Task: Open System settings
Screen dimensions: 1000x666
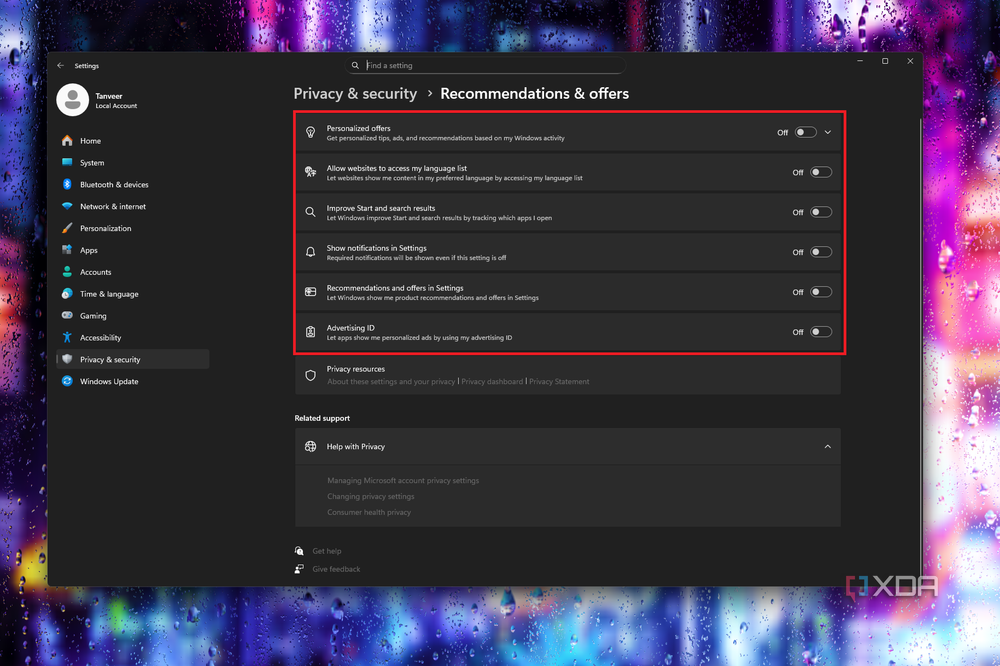Action: click(x=133, y=163)
